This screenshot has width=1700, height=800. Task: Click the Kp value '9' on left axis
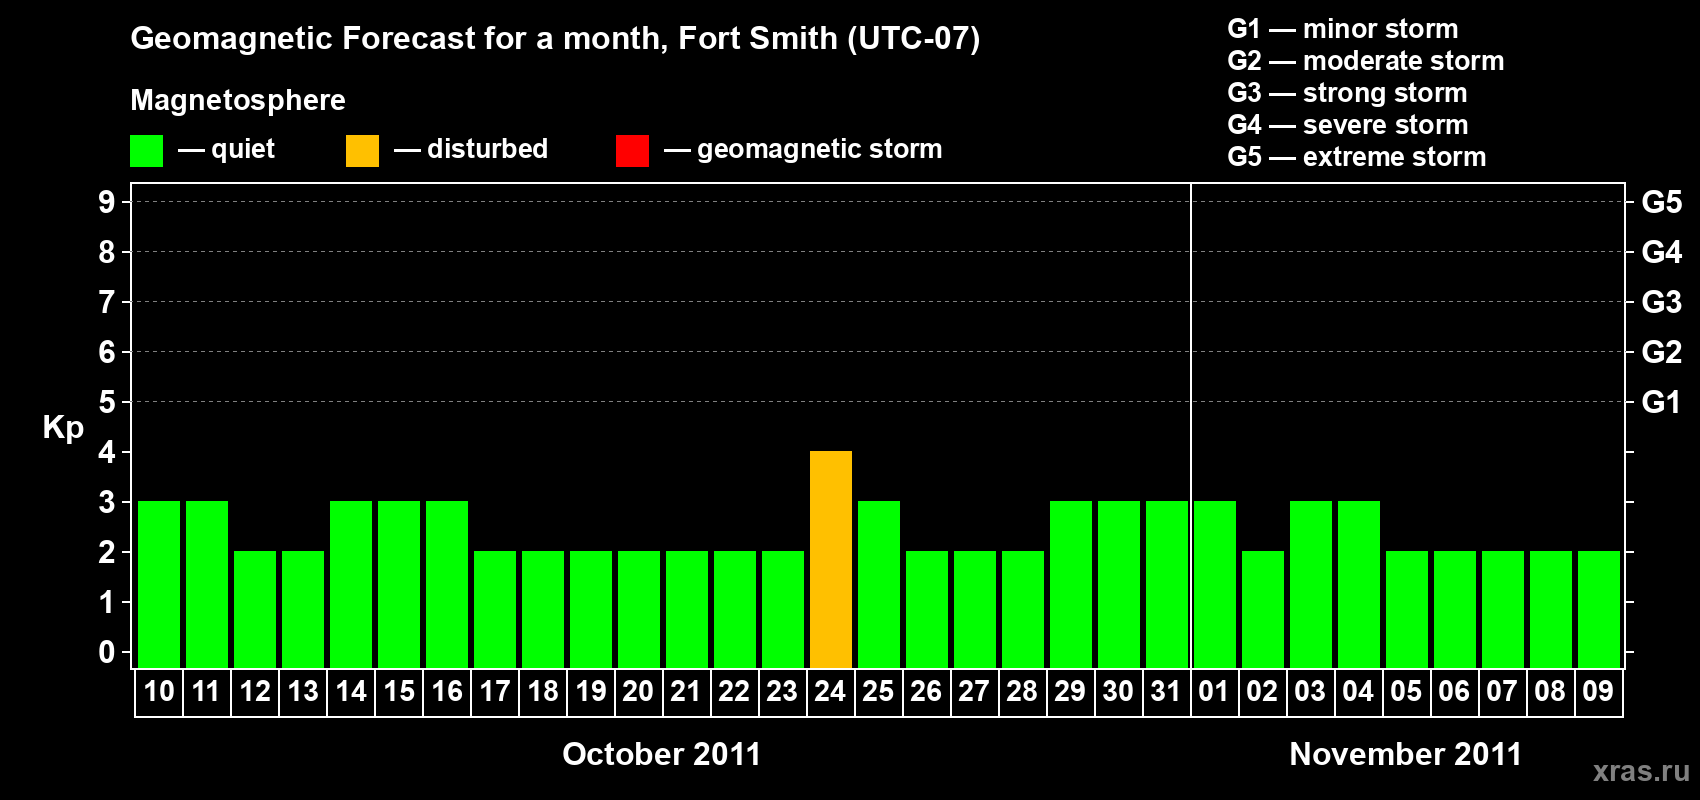pyautogui.click(x=107, y=202)
